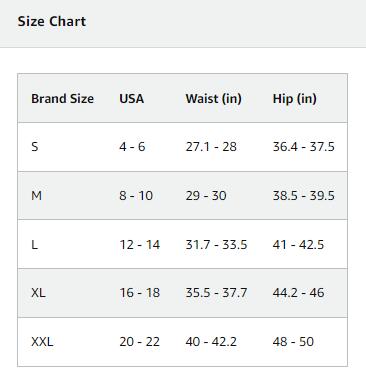Screen dimensions: 366x386
Task: Select the XL brand size cell
Action: (x=38, y=293)
